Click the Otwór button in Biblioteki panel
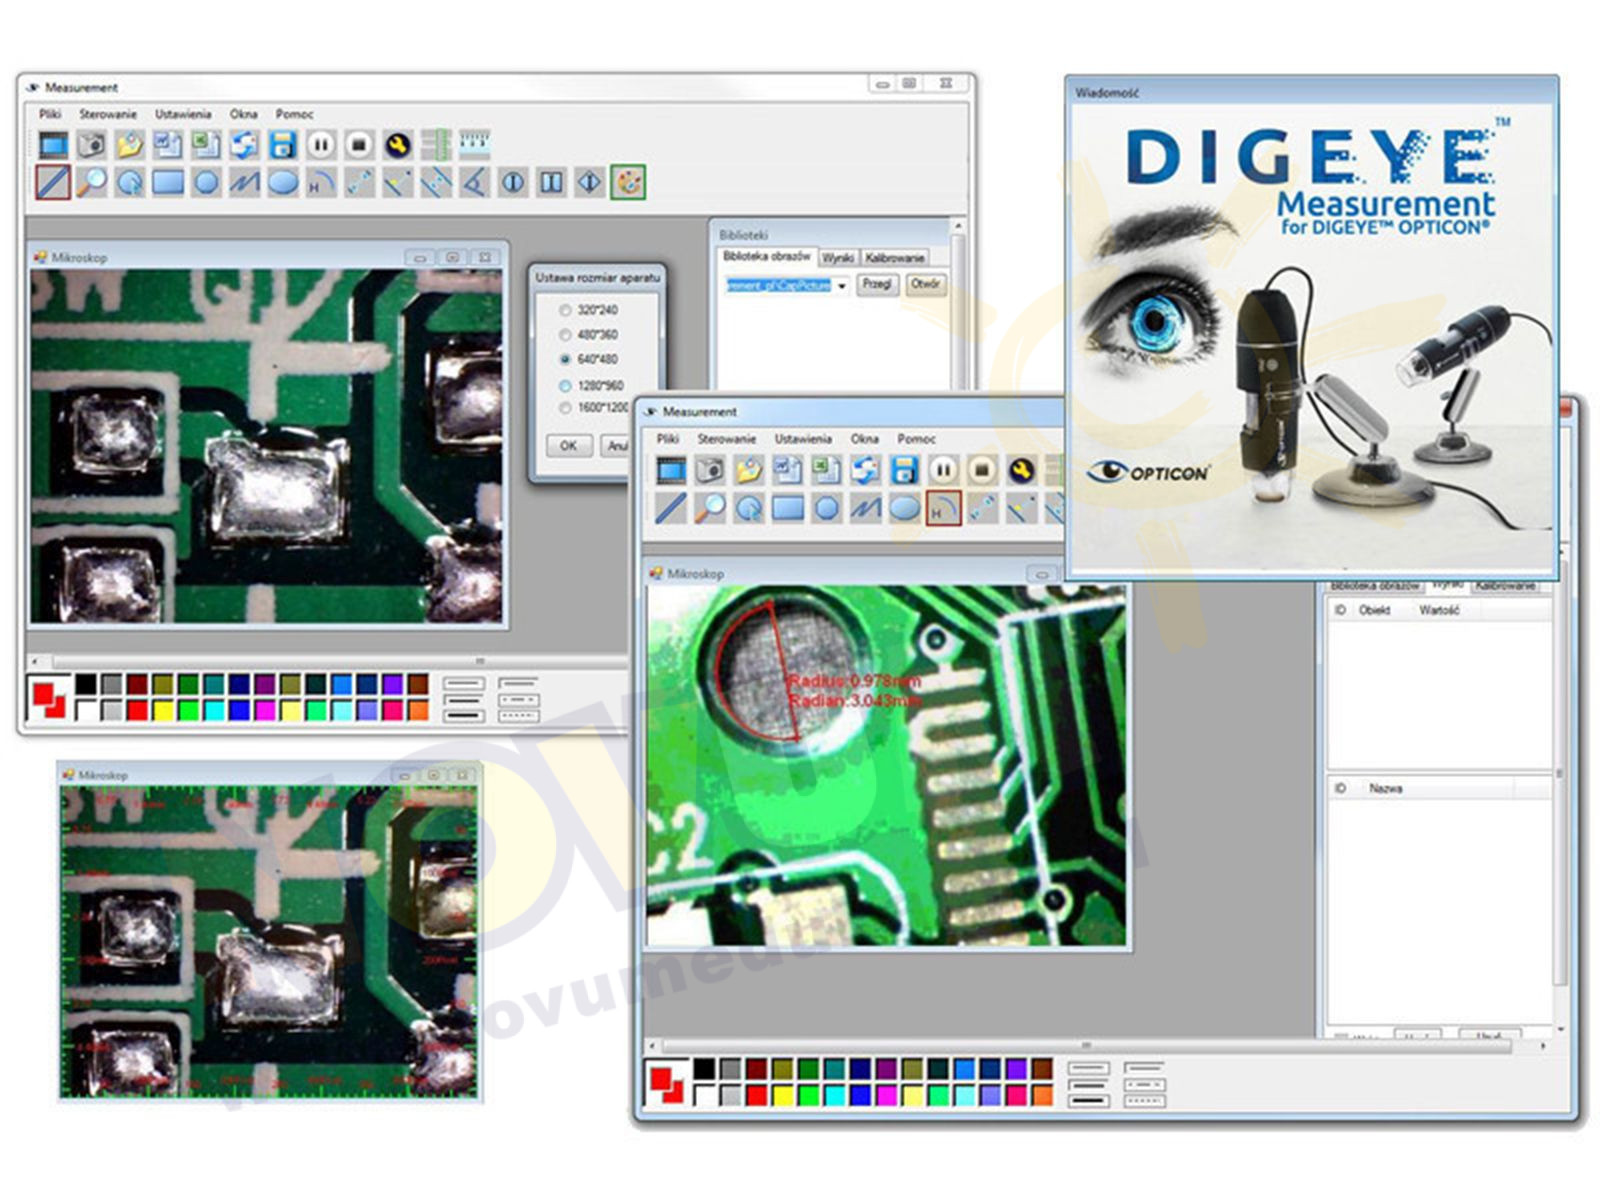Viewport: 1600px width, 1200px height. point(925,285)
